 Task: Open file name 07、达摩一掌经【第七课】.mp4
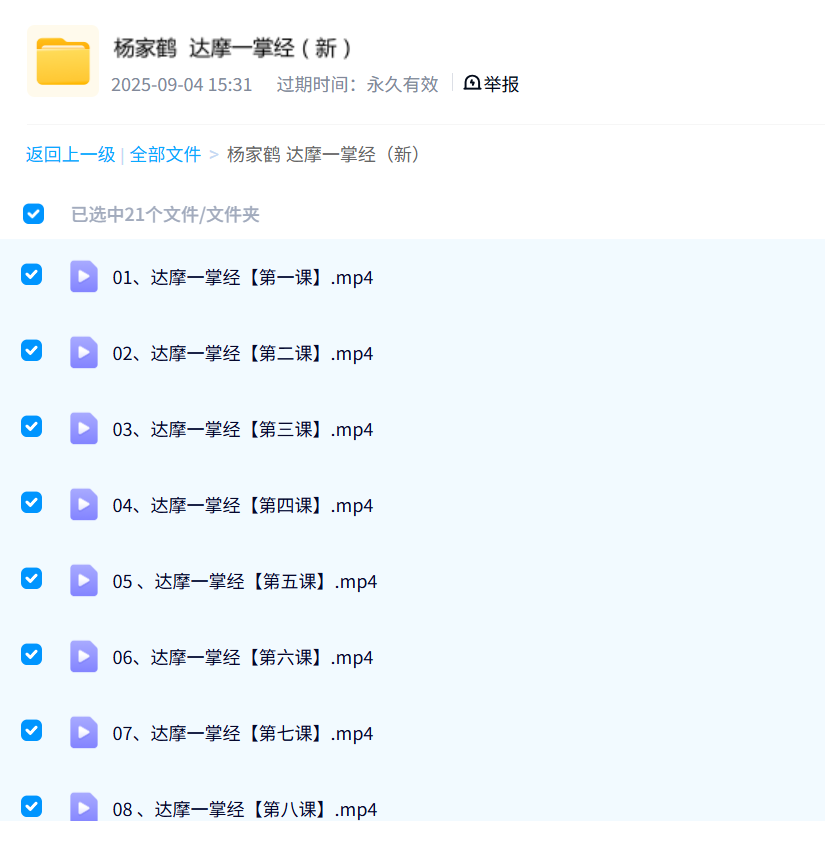click(243, 734)
